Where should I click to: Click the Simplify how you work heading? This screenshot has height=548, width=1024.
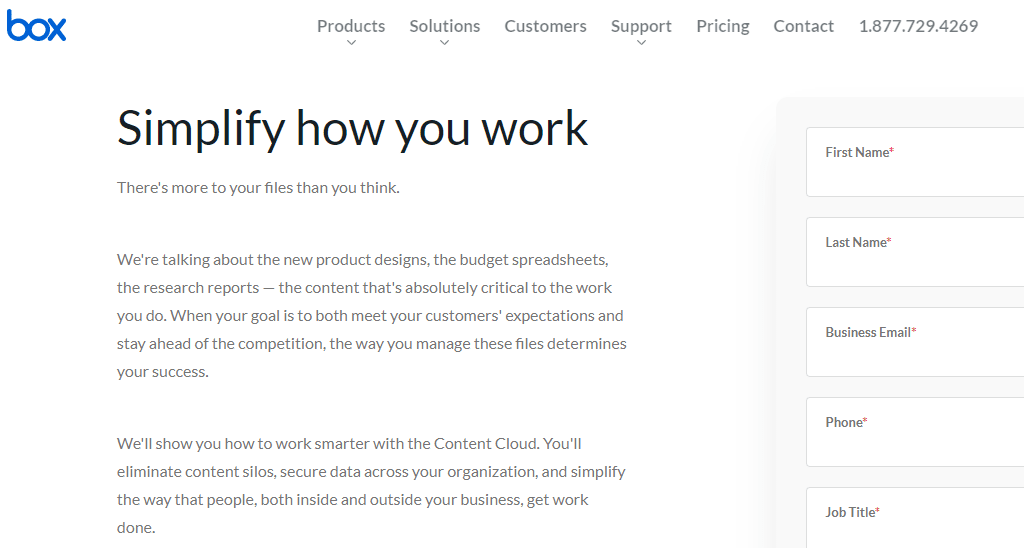[x=353, y=129]
